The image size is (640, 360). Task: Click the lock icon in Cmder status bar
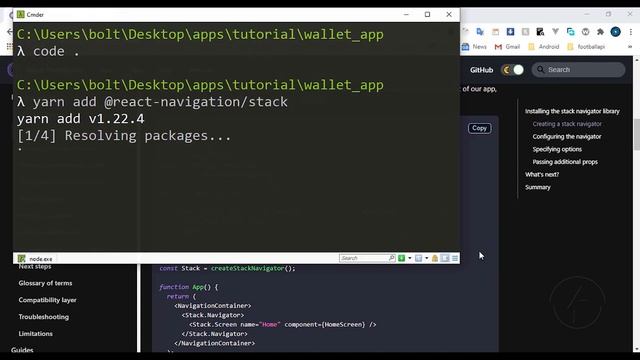tap(435, 258)
